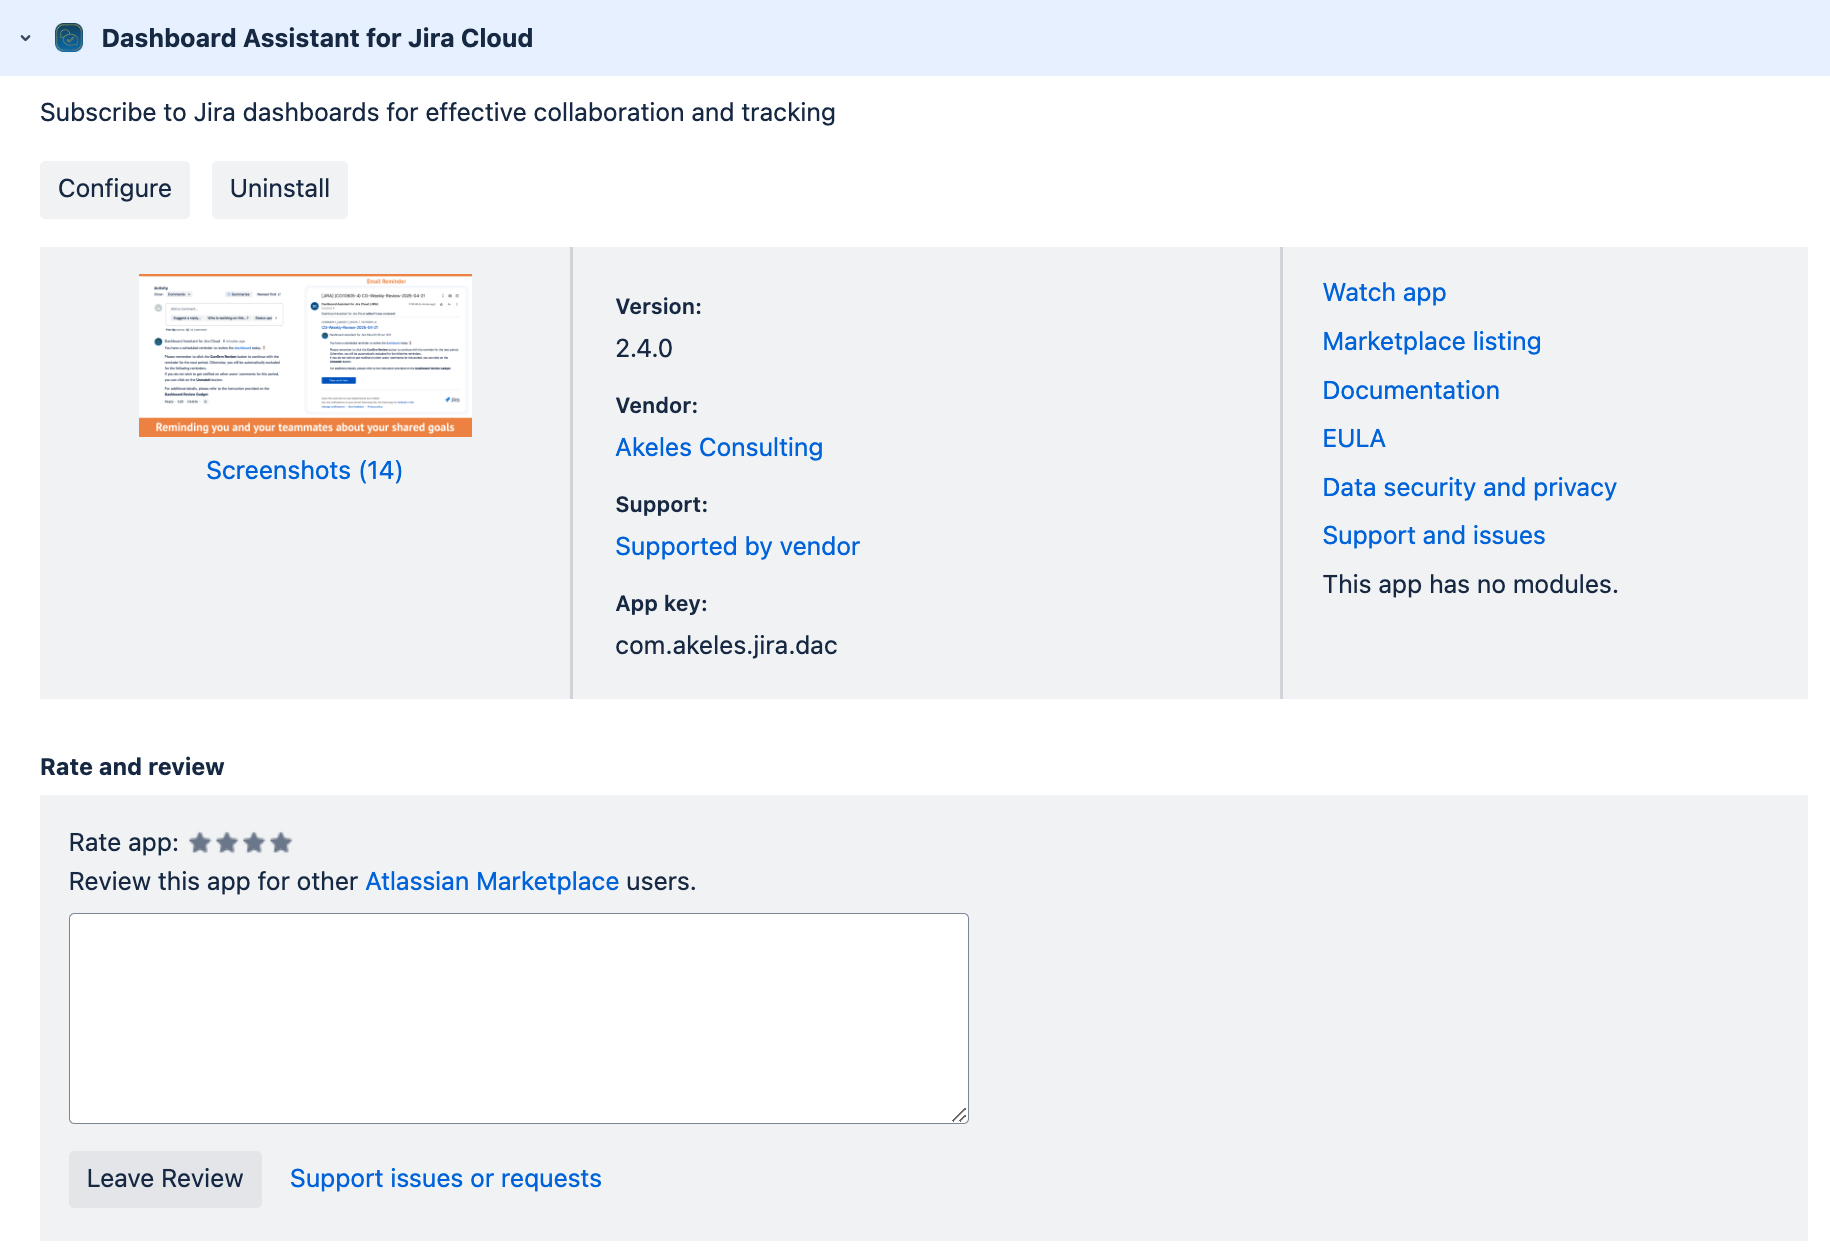Screen dimensions: 1830x1260
Task: Open the Configure page for the app
Action: (x=114, y=189)
